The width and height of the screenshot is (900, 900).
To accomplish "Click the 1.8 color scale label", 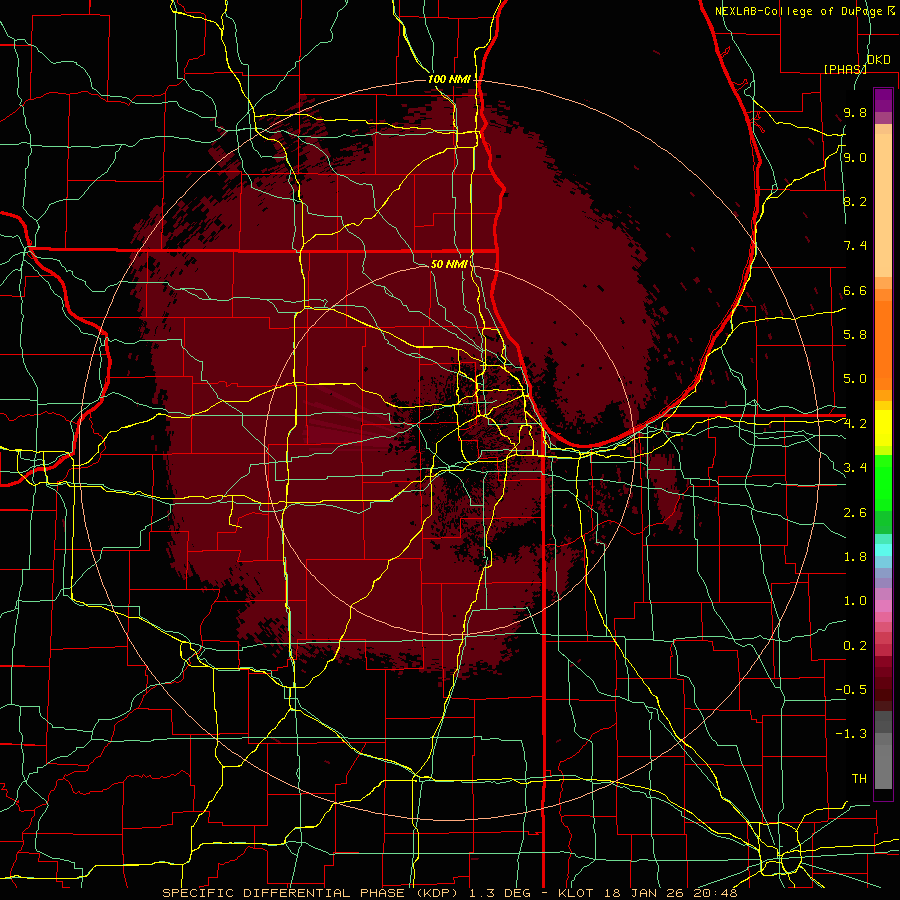I will (855, 557).
